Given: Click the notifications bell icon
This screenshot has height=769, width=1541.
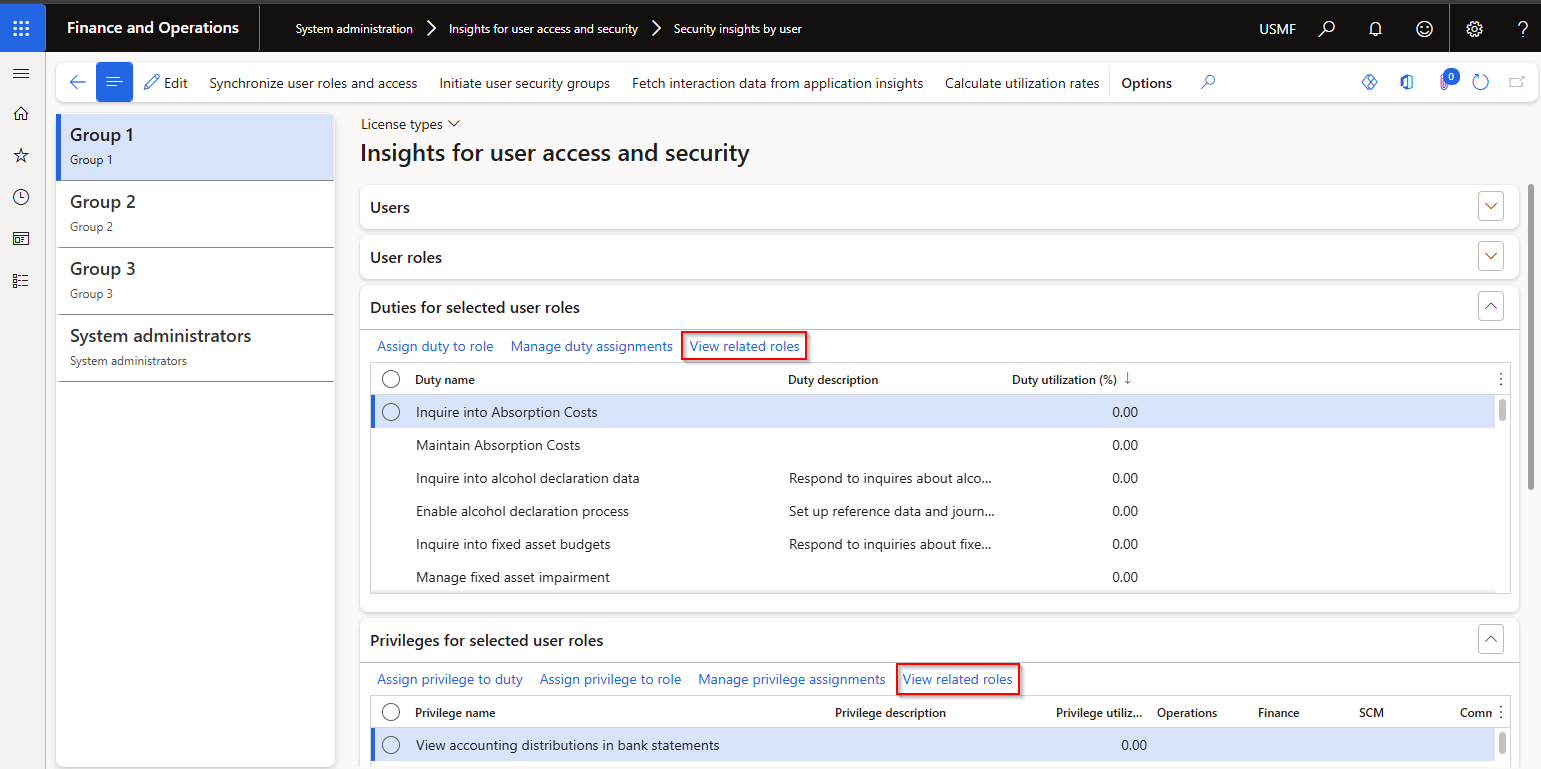Looking at the screenshot, I should [x=1375, y=29].
